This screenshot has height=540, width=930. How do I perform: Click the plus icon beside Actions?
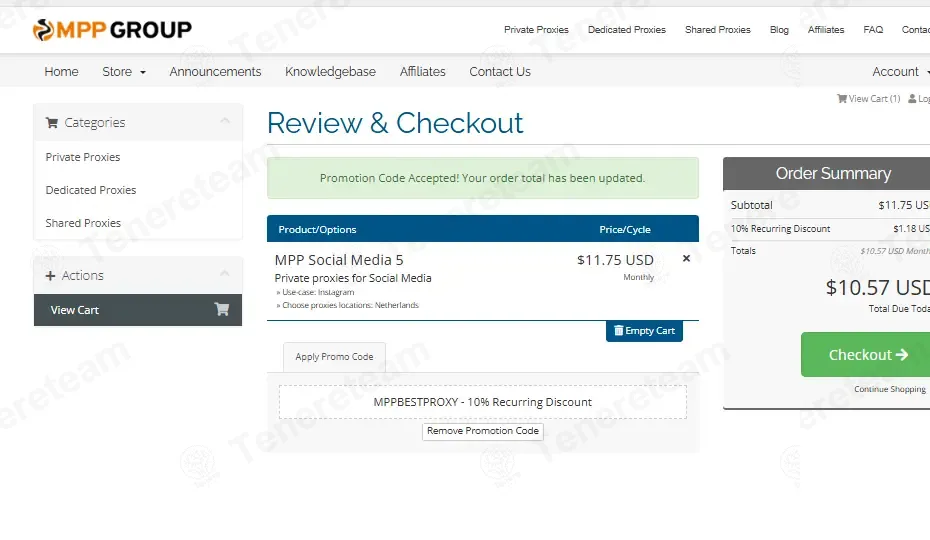click(x=50, y=276)
